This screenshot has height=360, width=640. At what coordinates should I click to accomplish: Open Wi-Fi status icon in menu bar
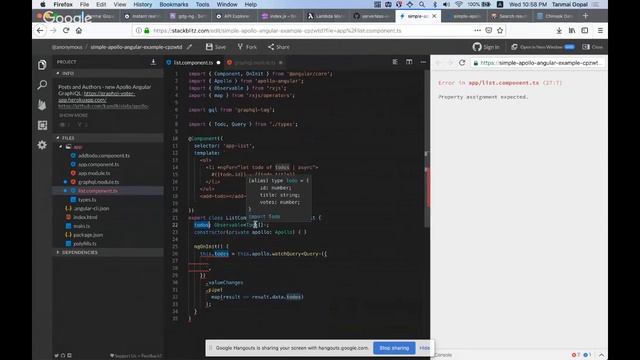click(459, 4)
